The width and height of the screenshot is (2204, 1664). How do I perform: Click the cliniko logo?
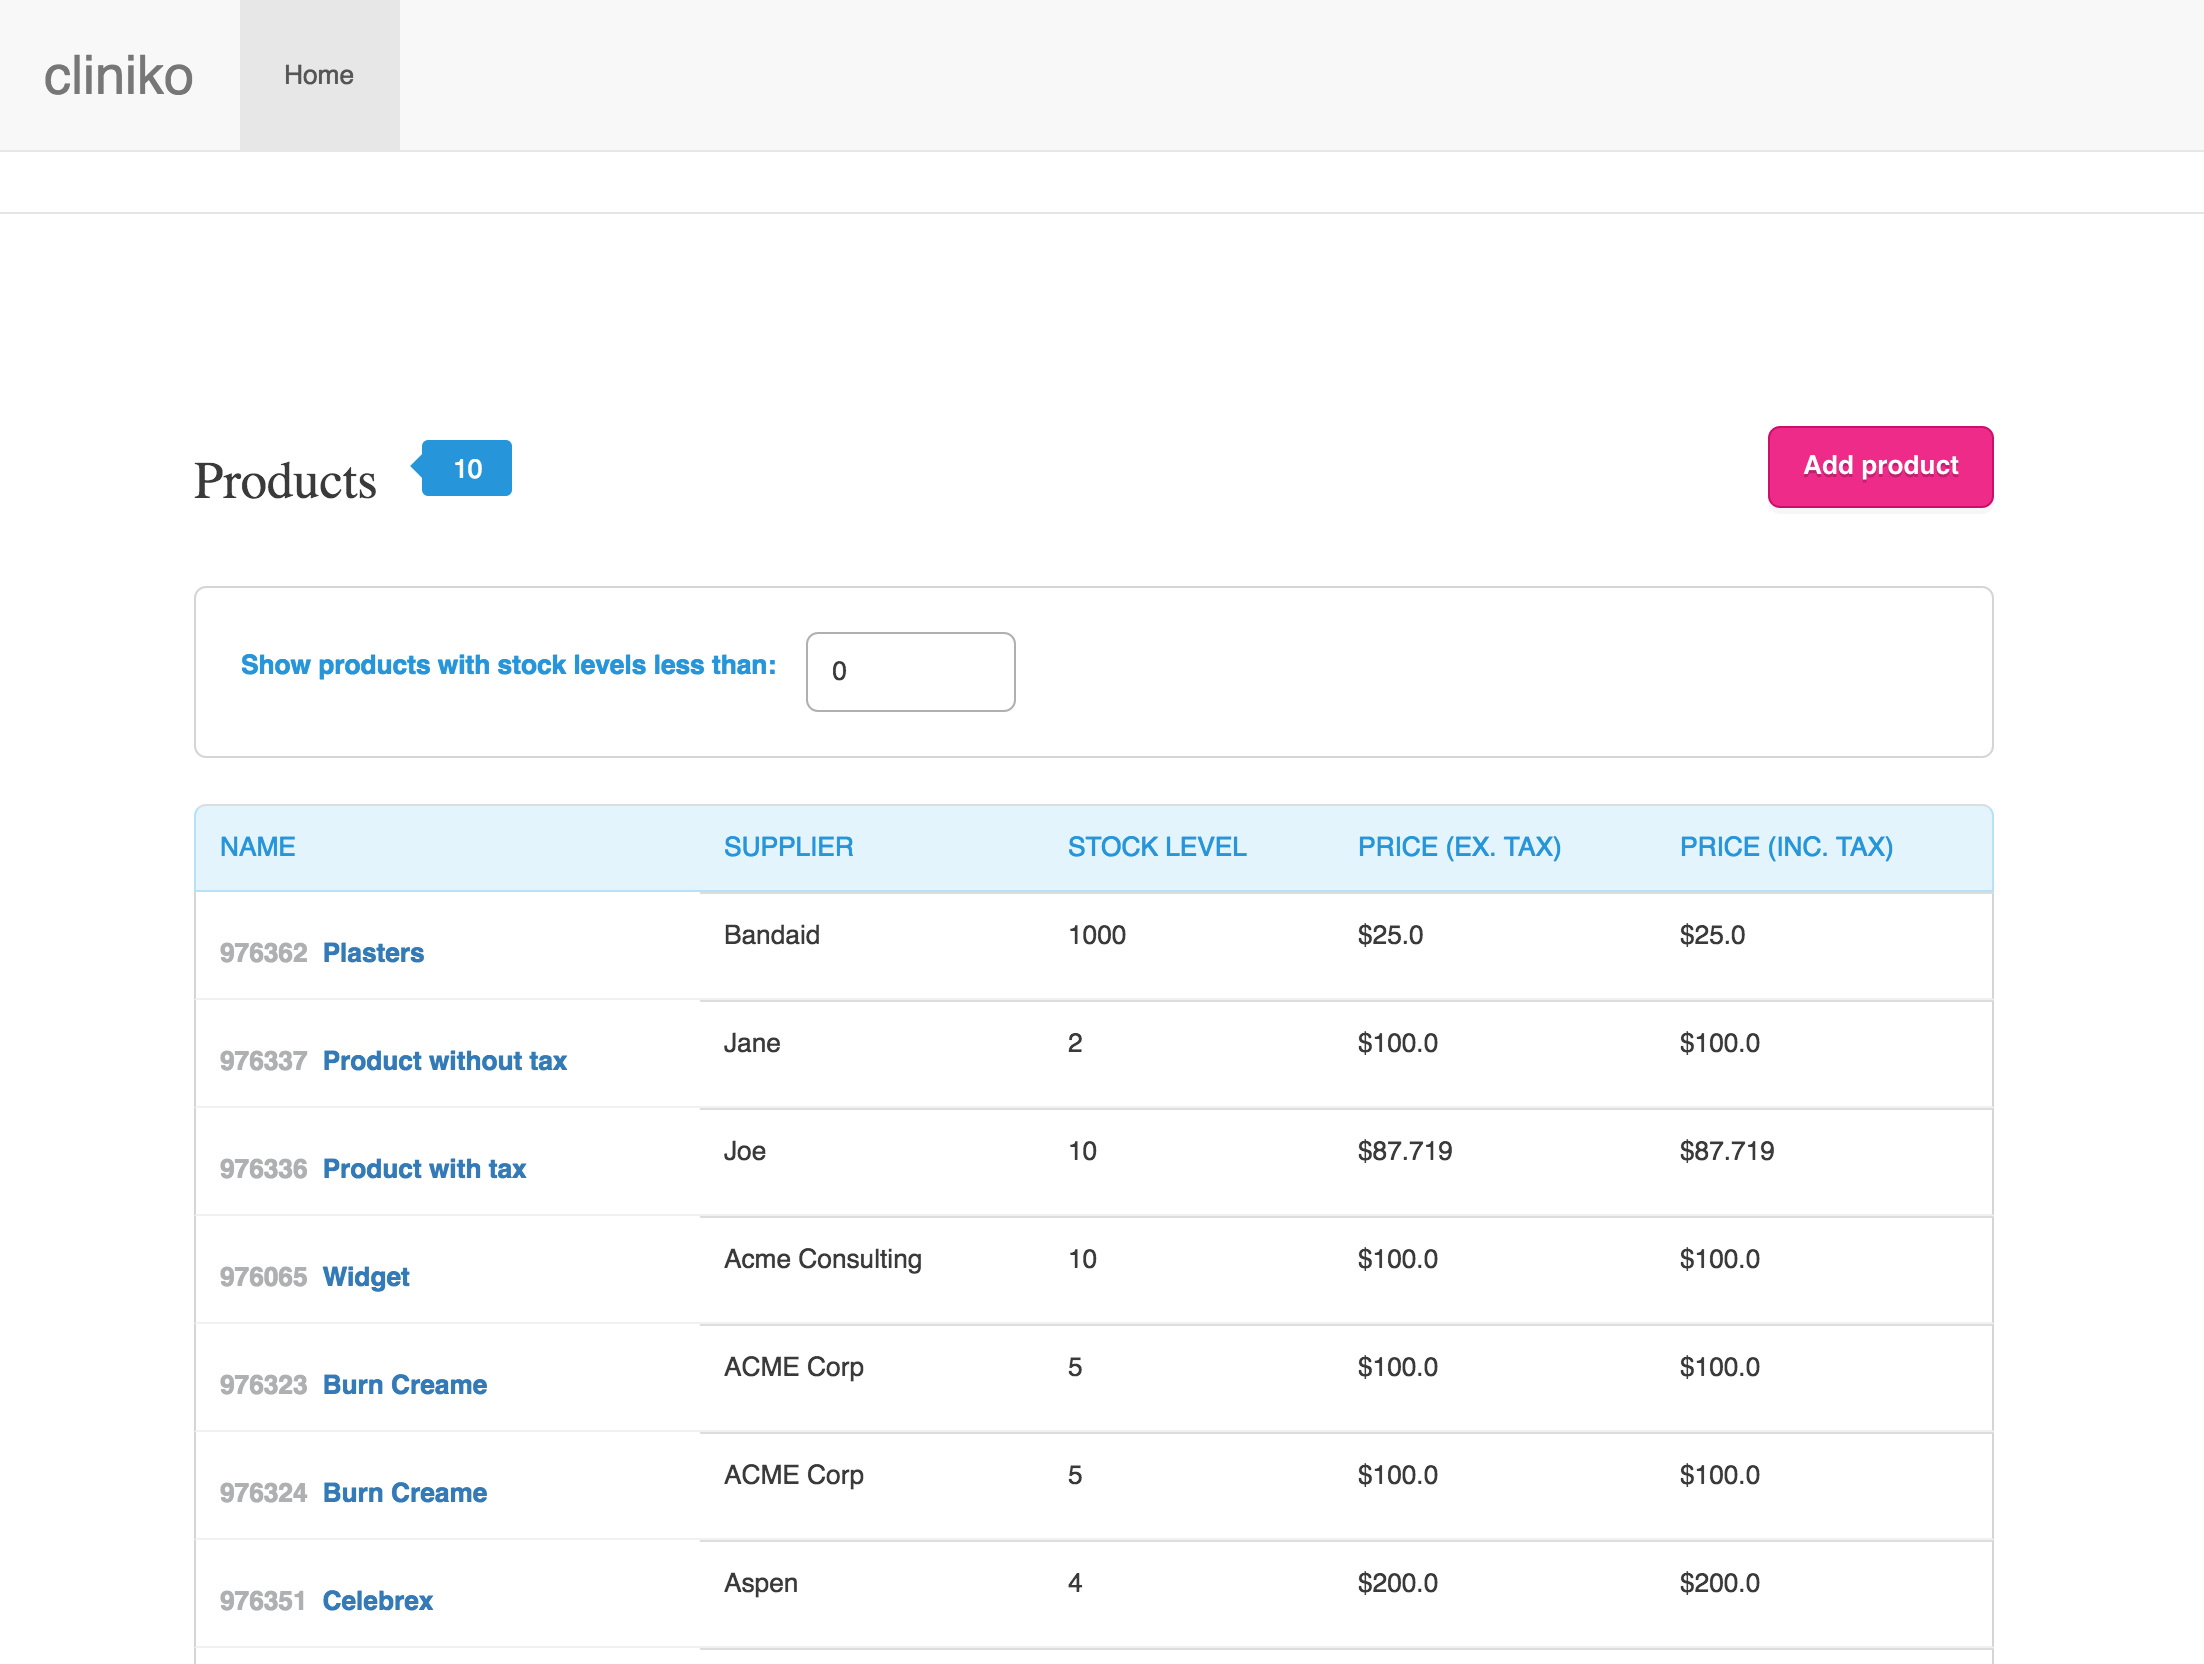point(118,76)
